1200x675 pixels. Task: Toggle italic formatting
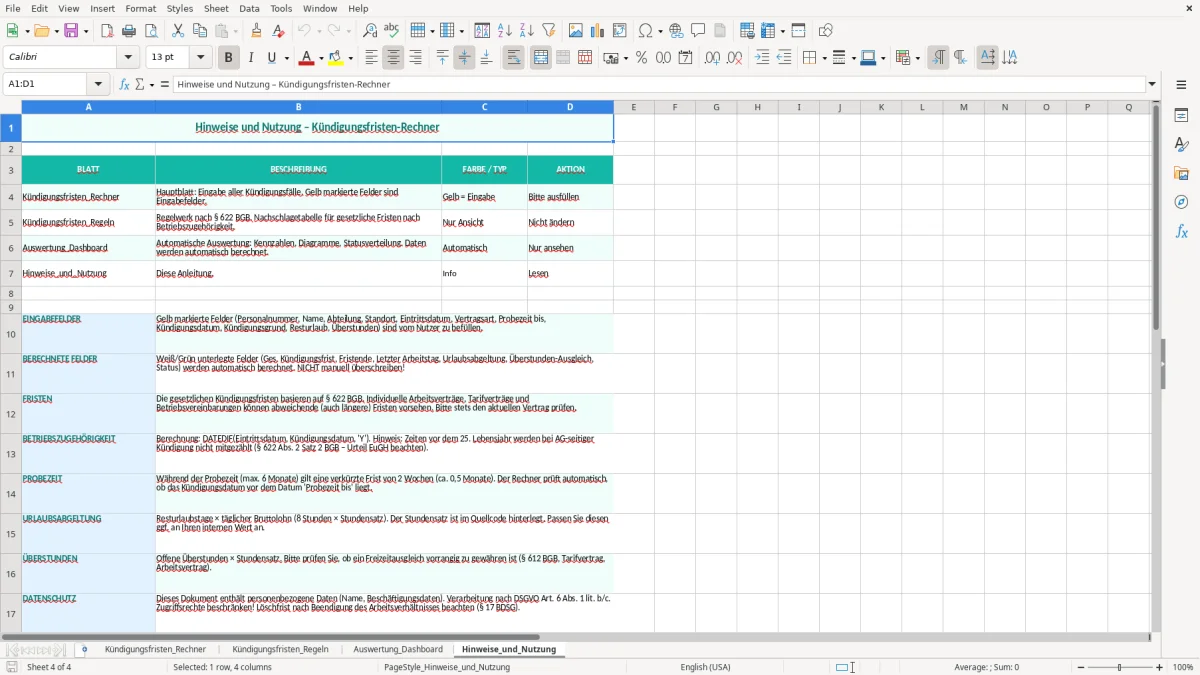(250, 58)
